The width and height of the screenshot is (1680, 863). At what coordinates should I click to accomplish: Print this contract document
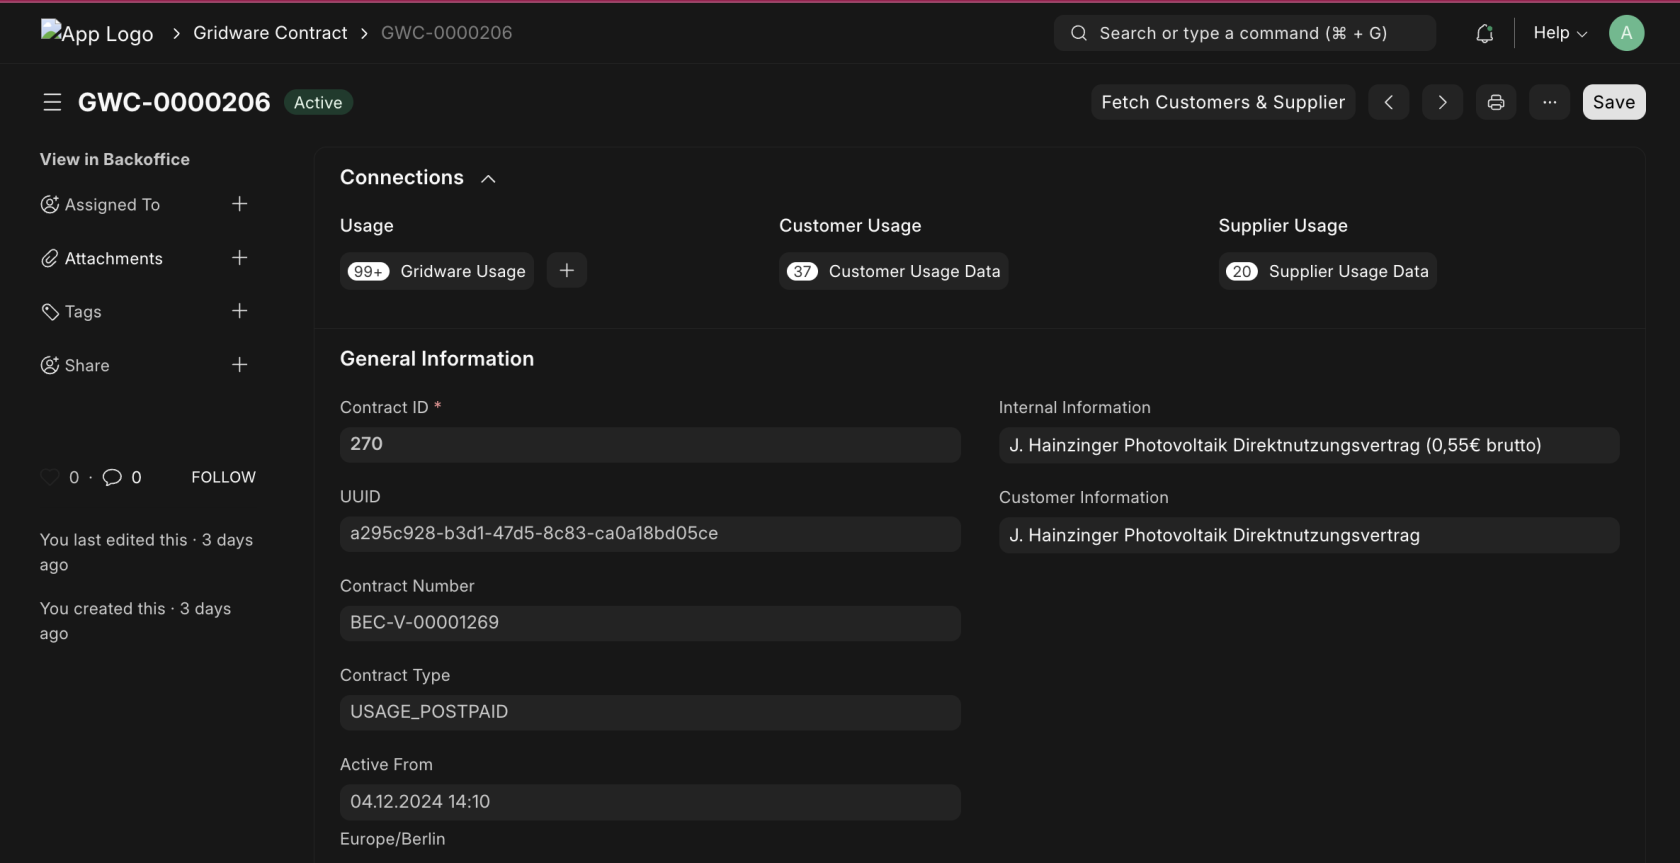click(x=1496, y=102)
